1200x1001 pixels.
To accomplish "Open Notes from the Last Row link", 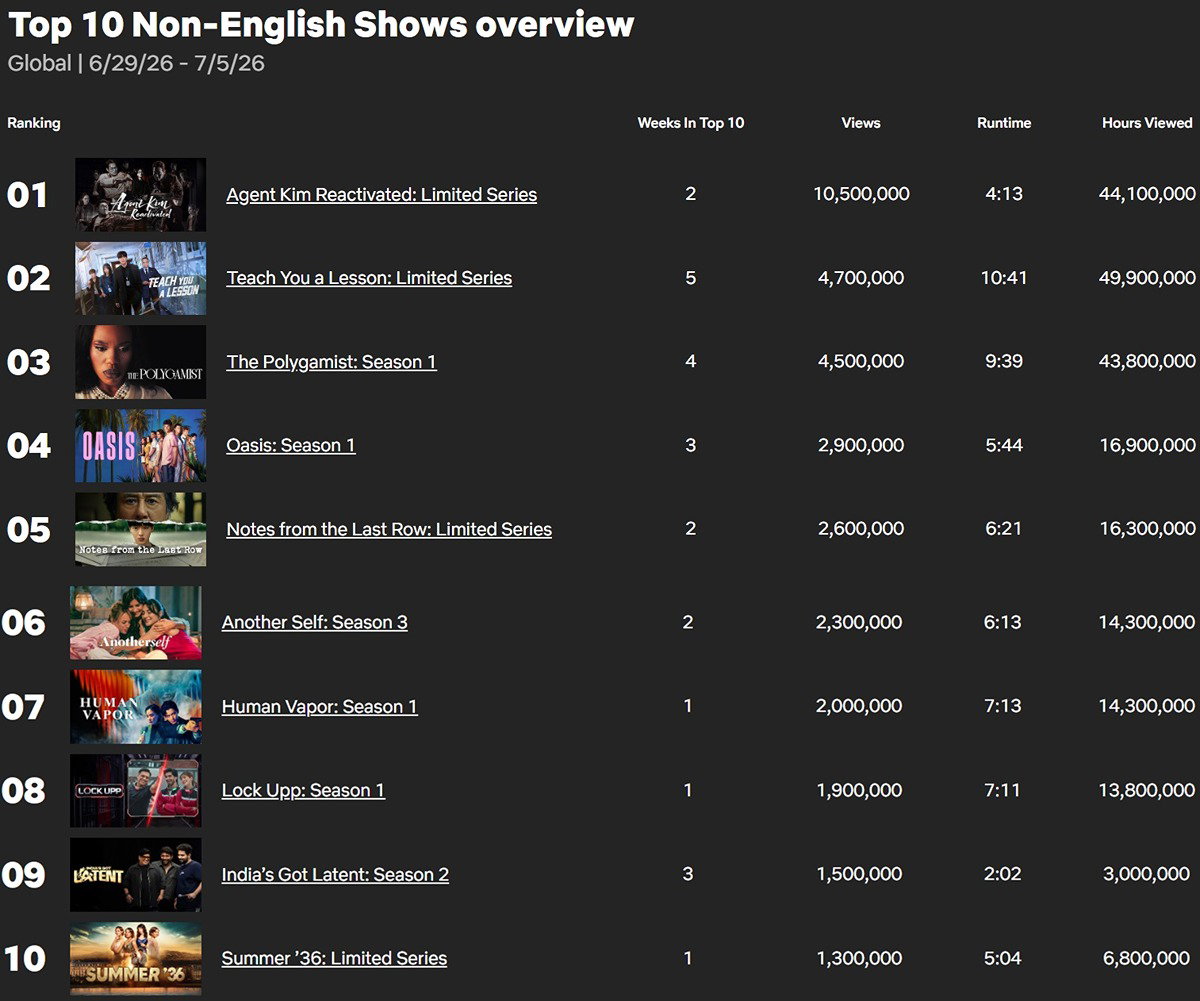I will (x=389, y=529).
